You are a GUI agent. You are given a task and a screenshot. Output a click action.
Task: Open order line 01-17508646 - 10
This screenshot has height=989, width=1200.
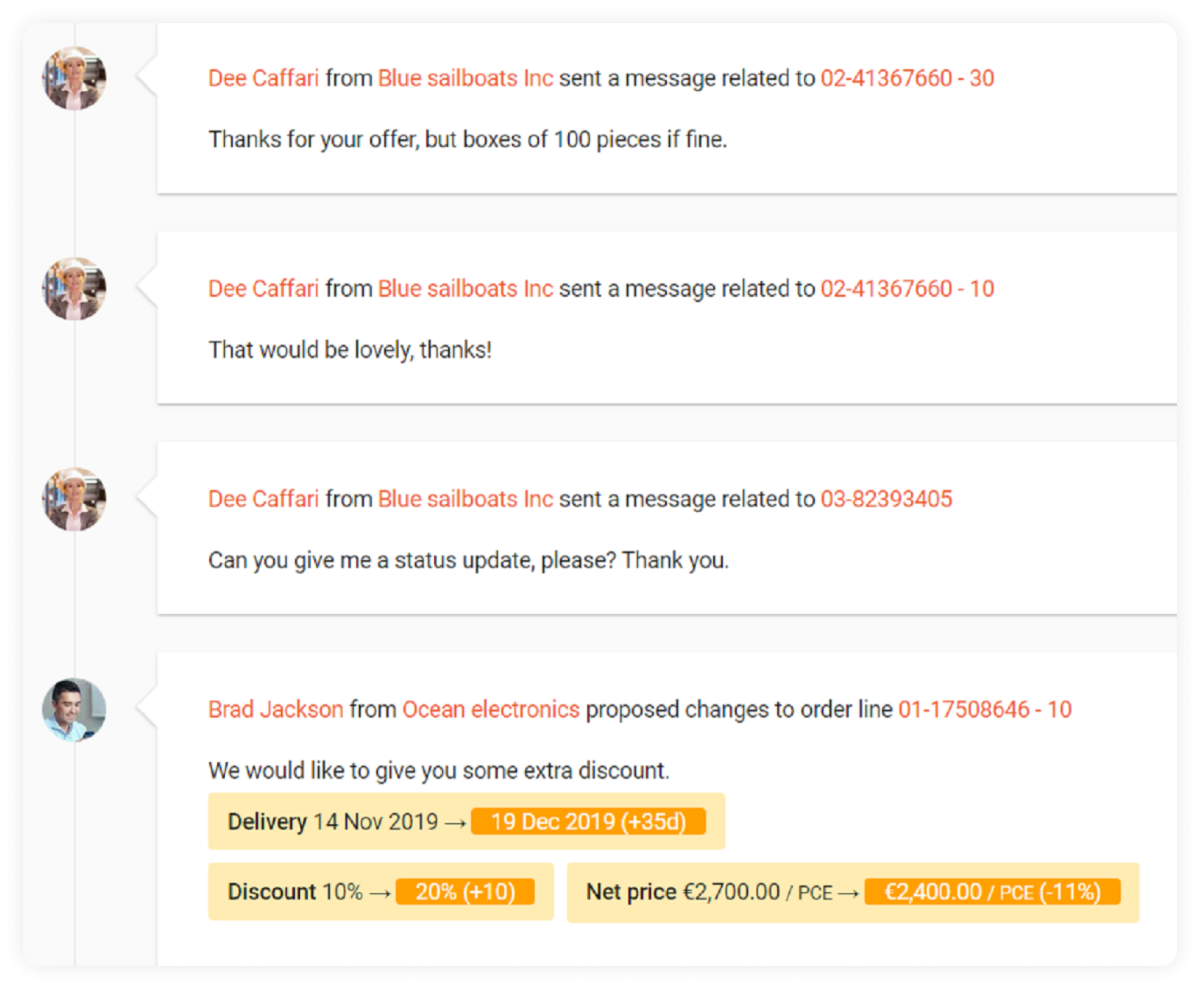[x=984, y=710]
